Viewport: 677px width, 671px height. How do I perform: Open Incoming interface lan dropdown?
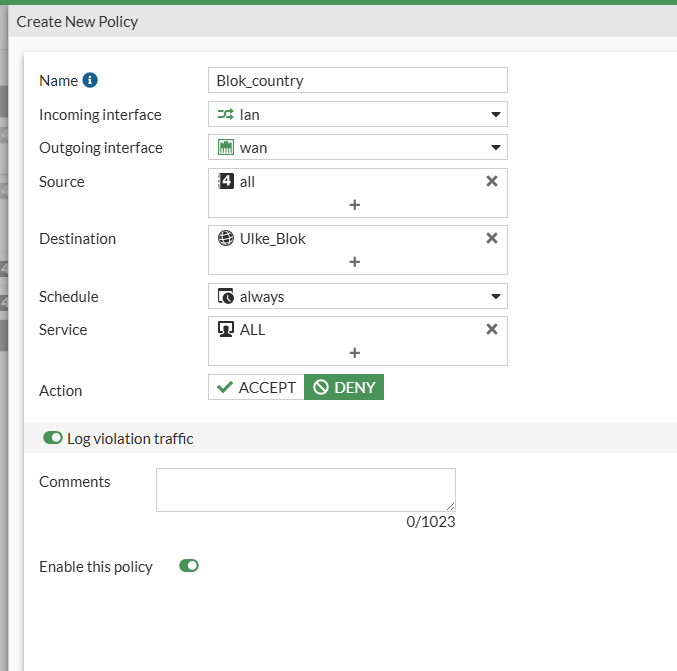click(x=358, y=114)
